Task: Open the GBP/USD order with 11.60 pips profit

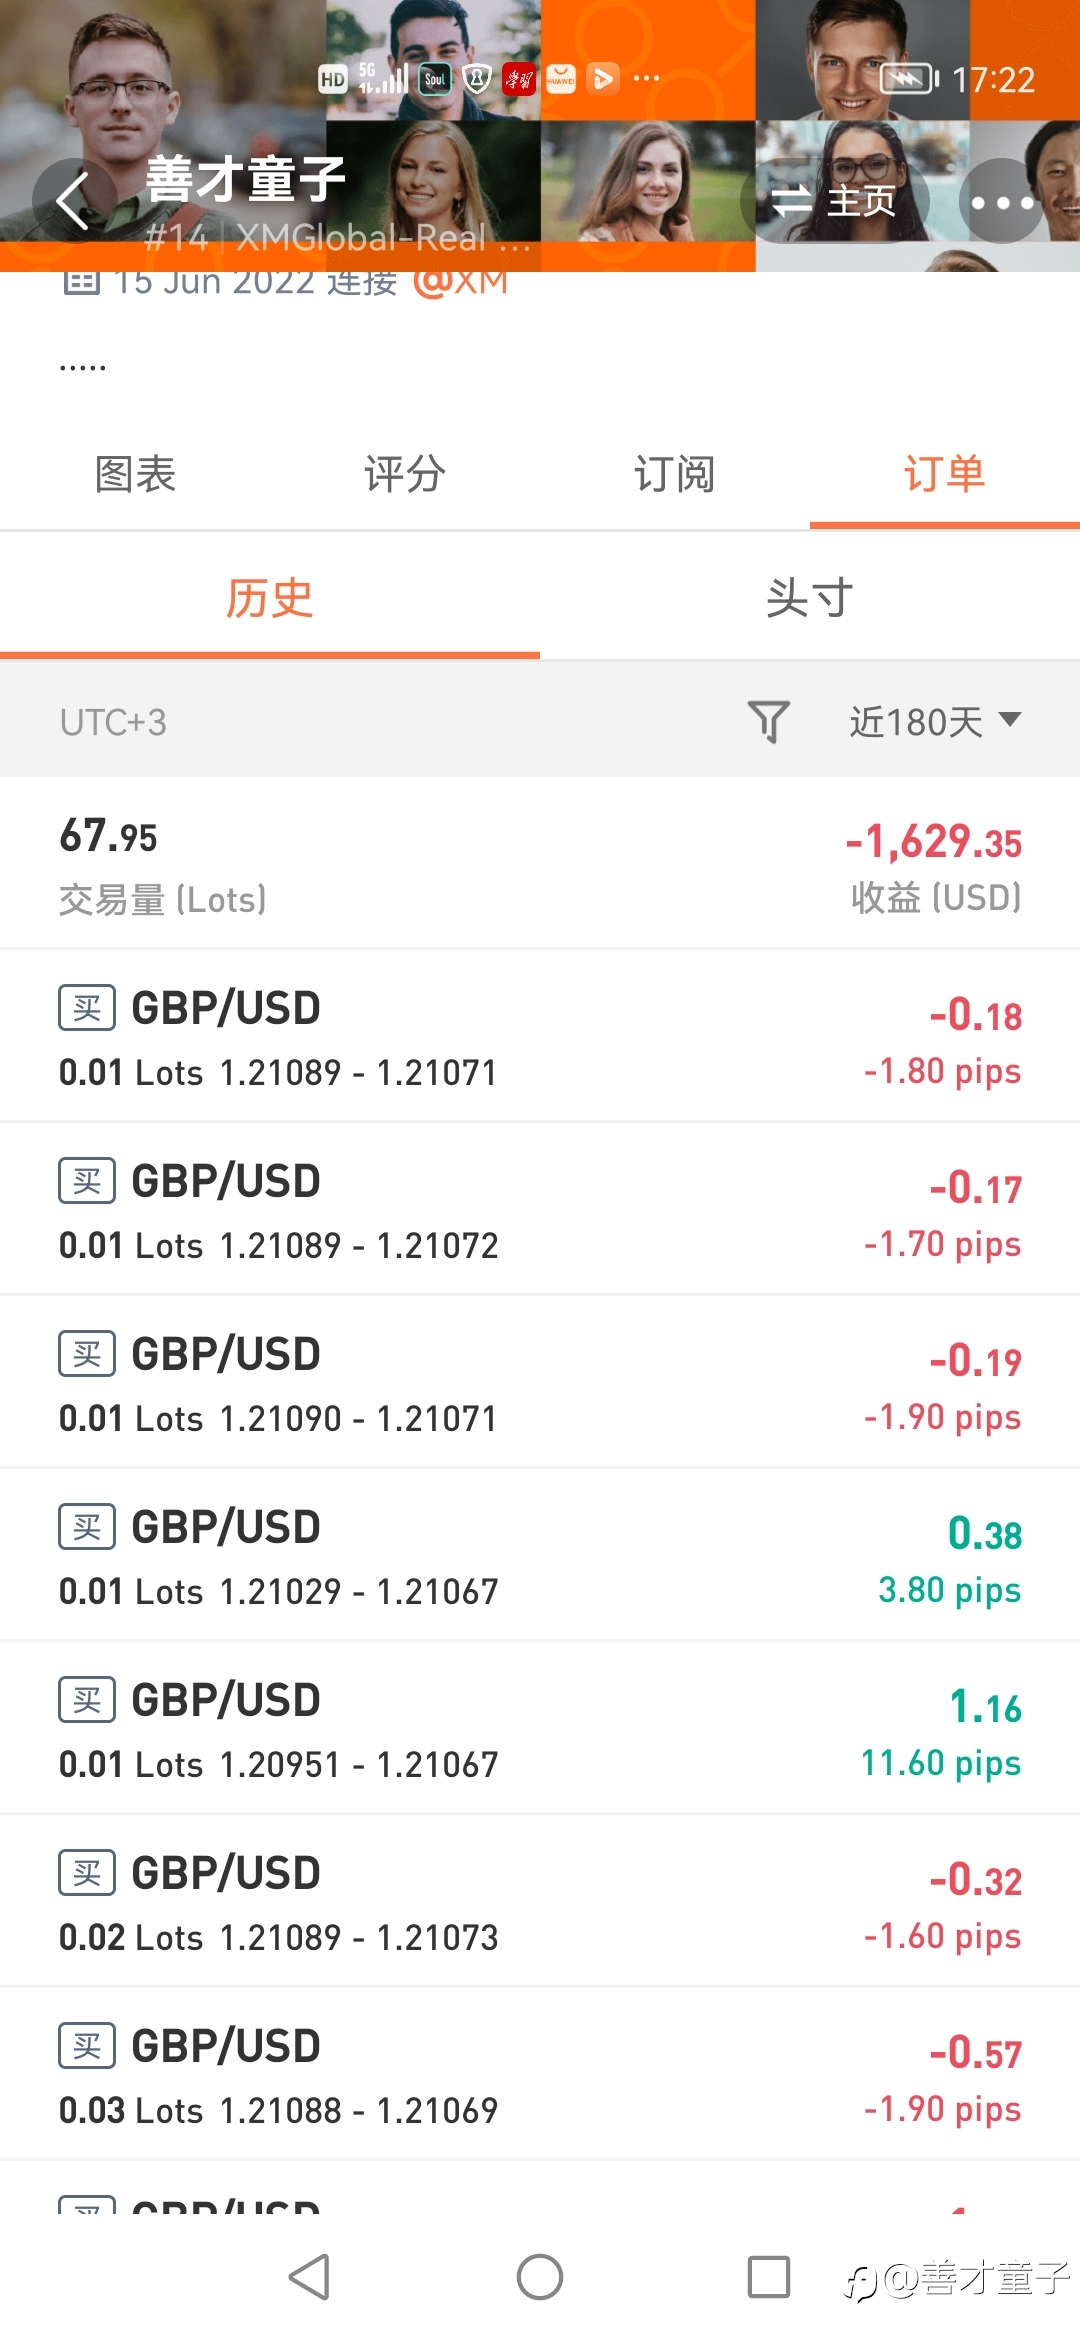Action: 540,1730
